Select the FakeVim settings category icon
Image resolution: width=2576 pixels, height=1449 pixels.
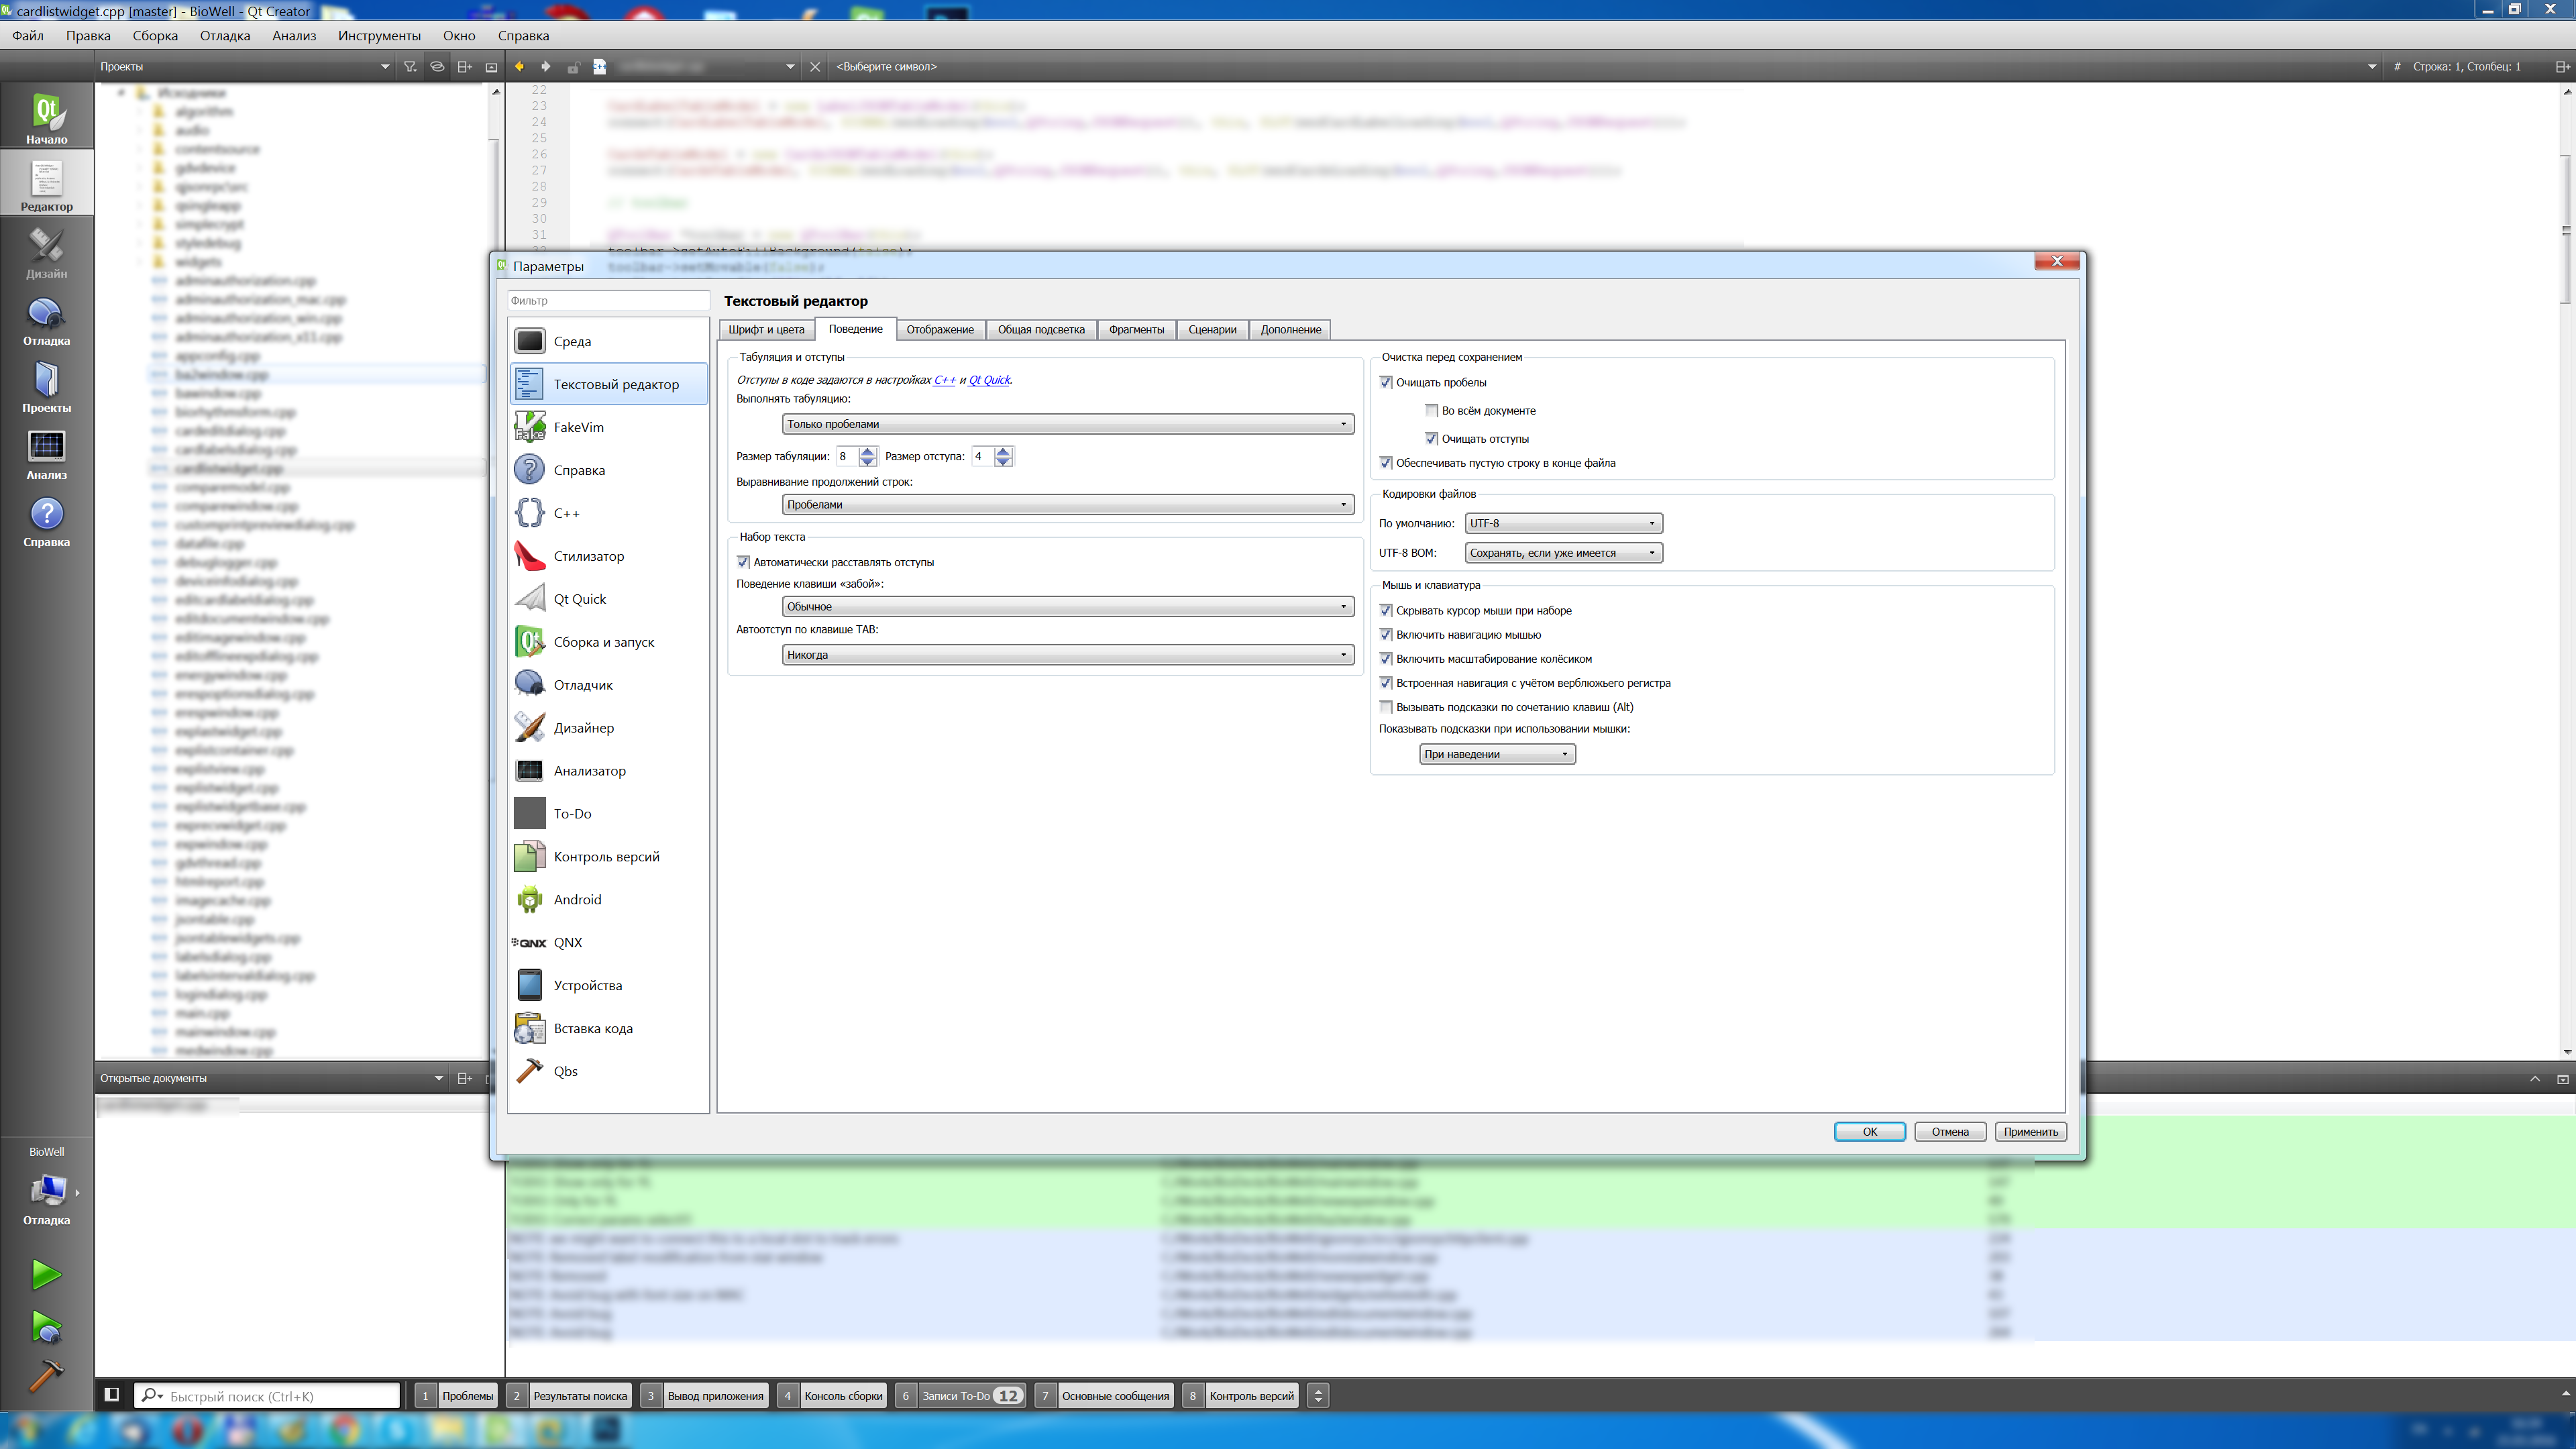pos(529,427)
